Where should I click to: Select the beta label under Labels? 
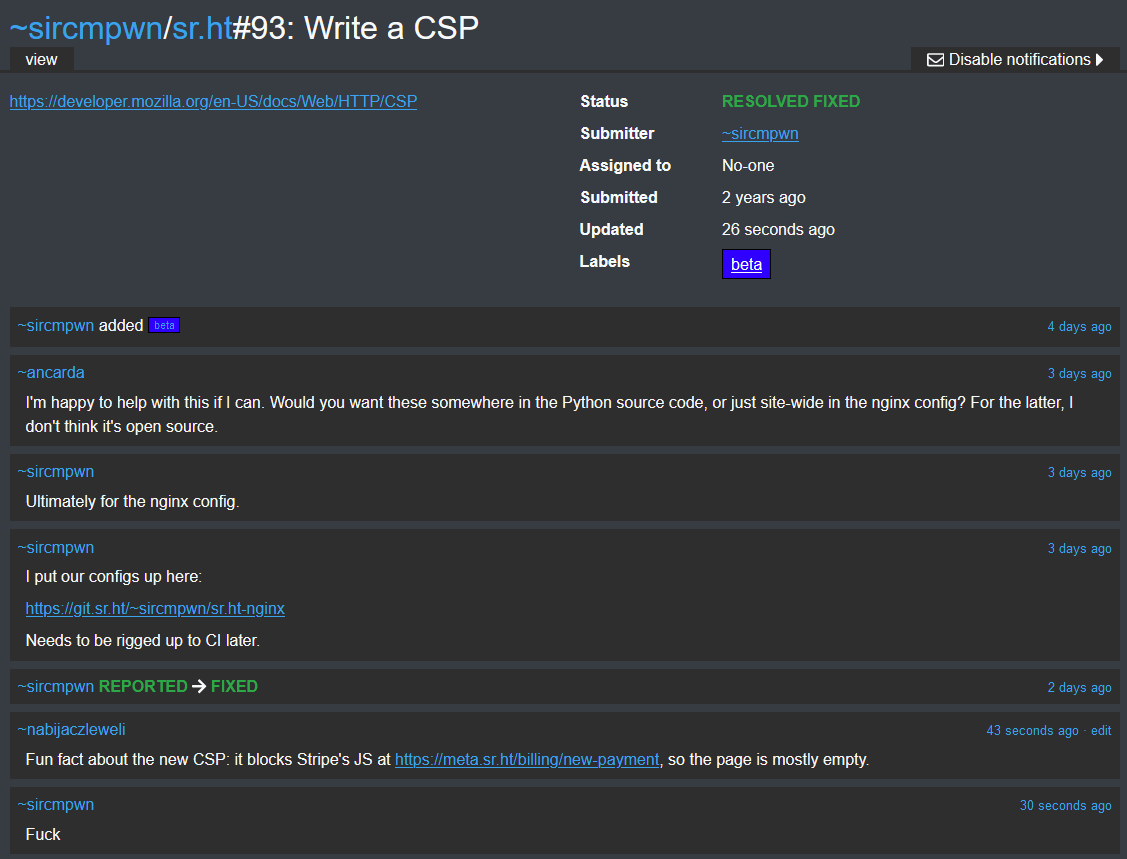point(746,265)
